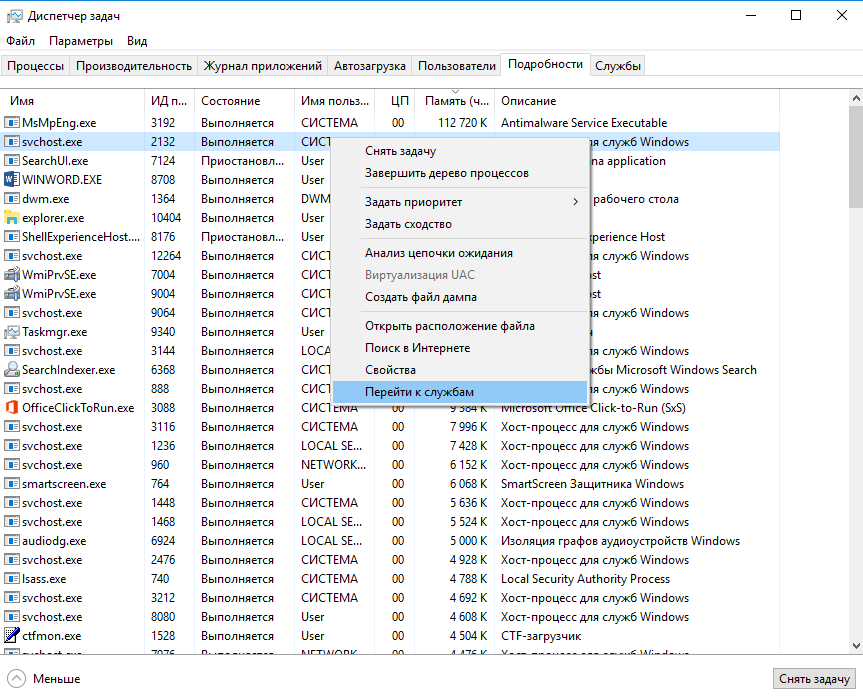This screenshot has width=863, height=700.
Task: Choose 'Перейти к службам' menu entry
Action: click(460, 392)
